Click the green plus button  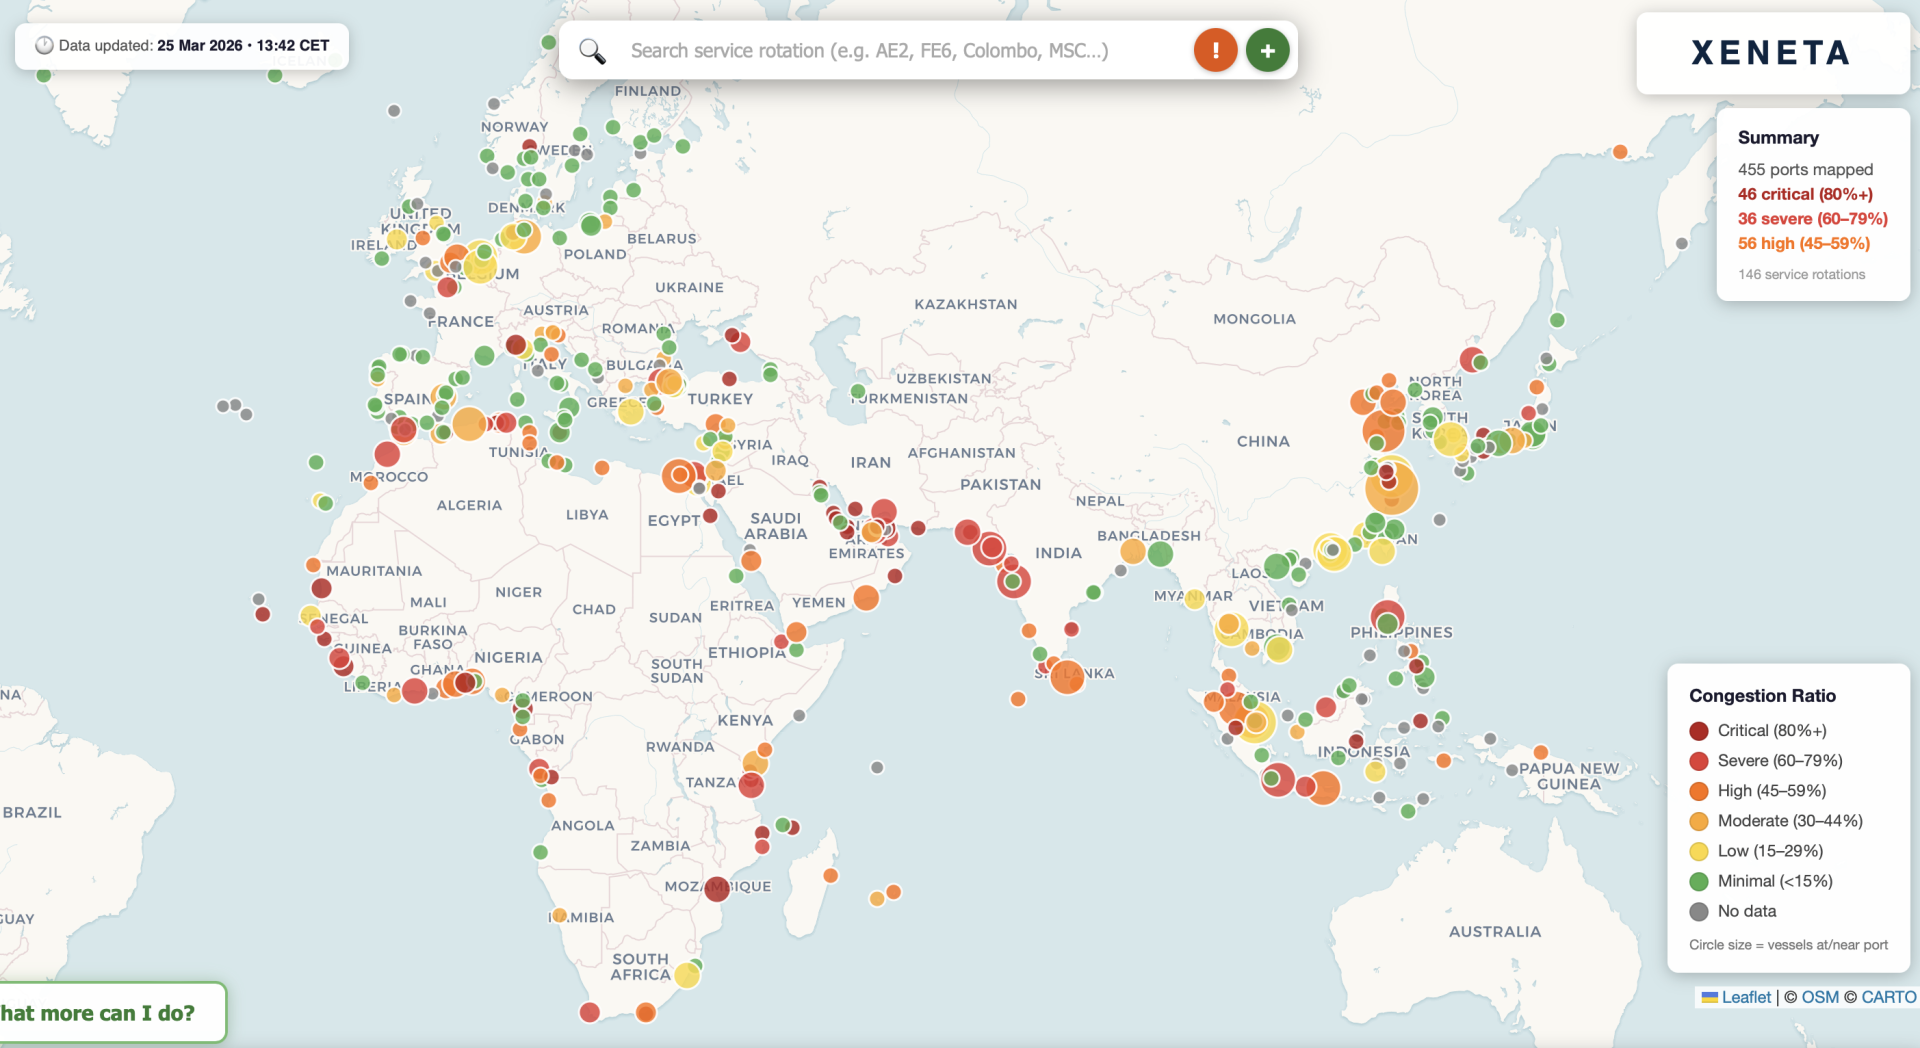[1267, 50]
